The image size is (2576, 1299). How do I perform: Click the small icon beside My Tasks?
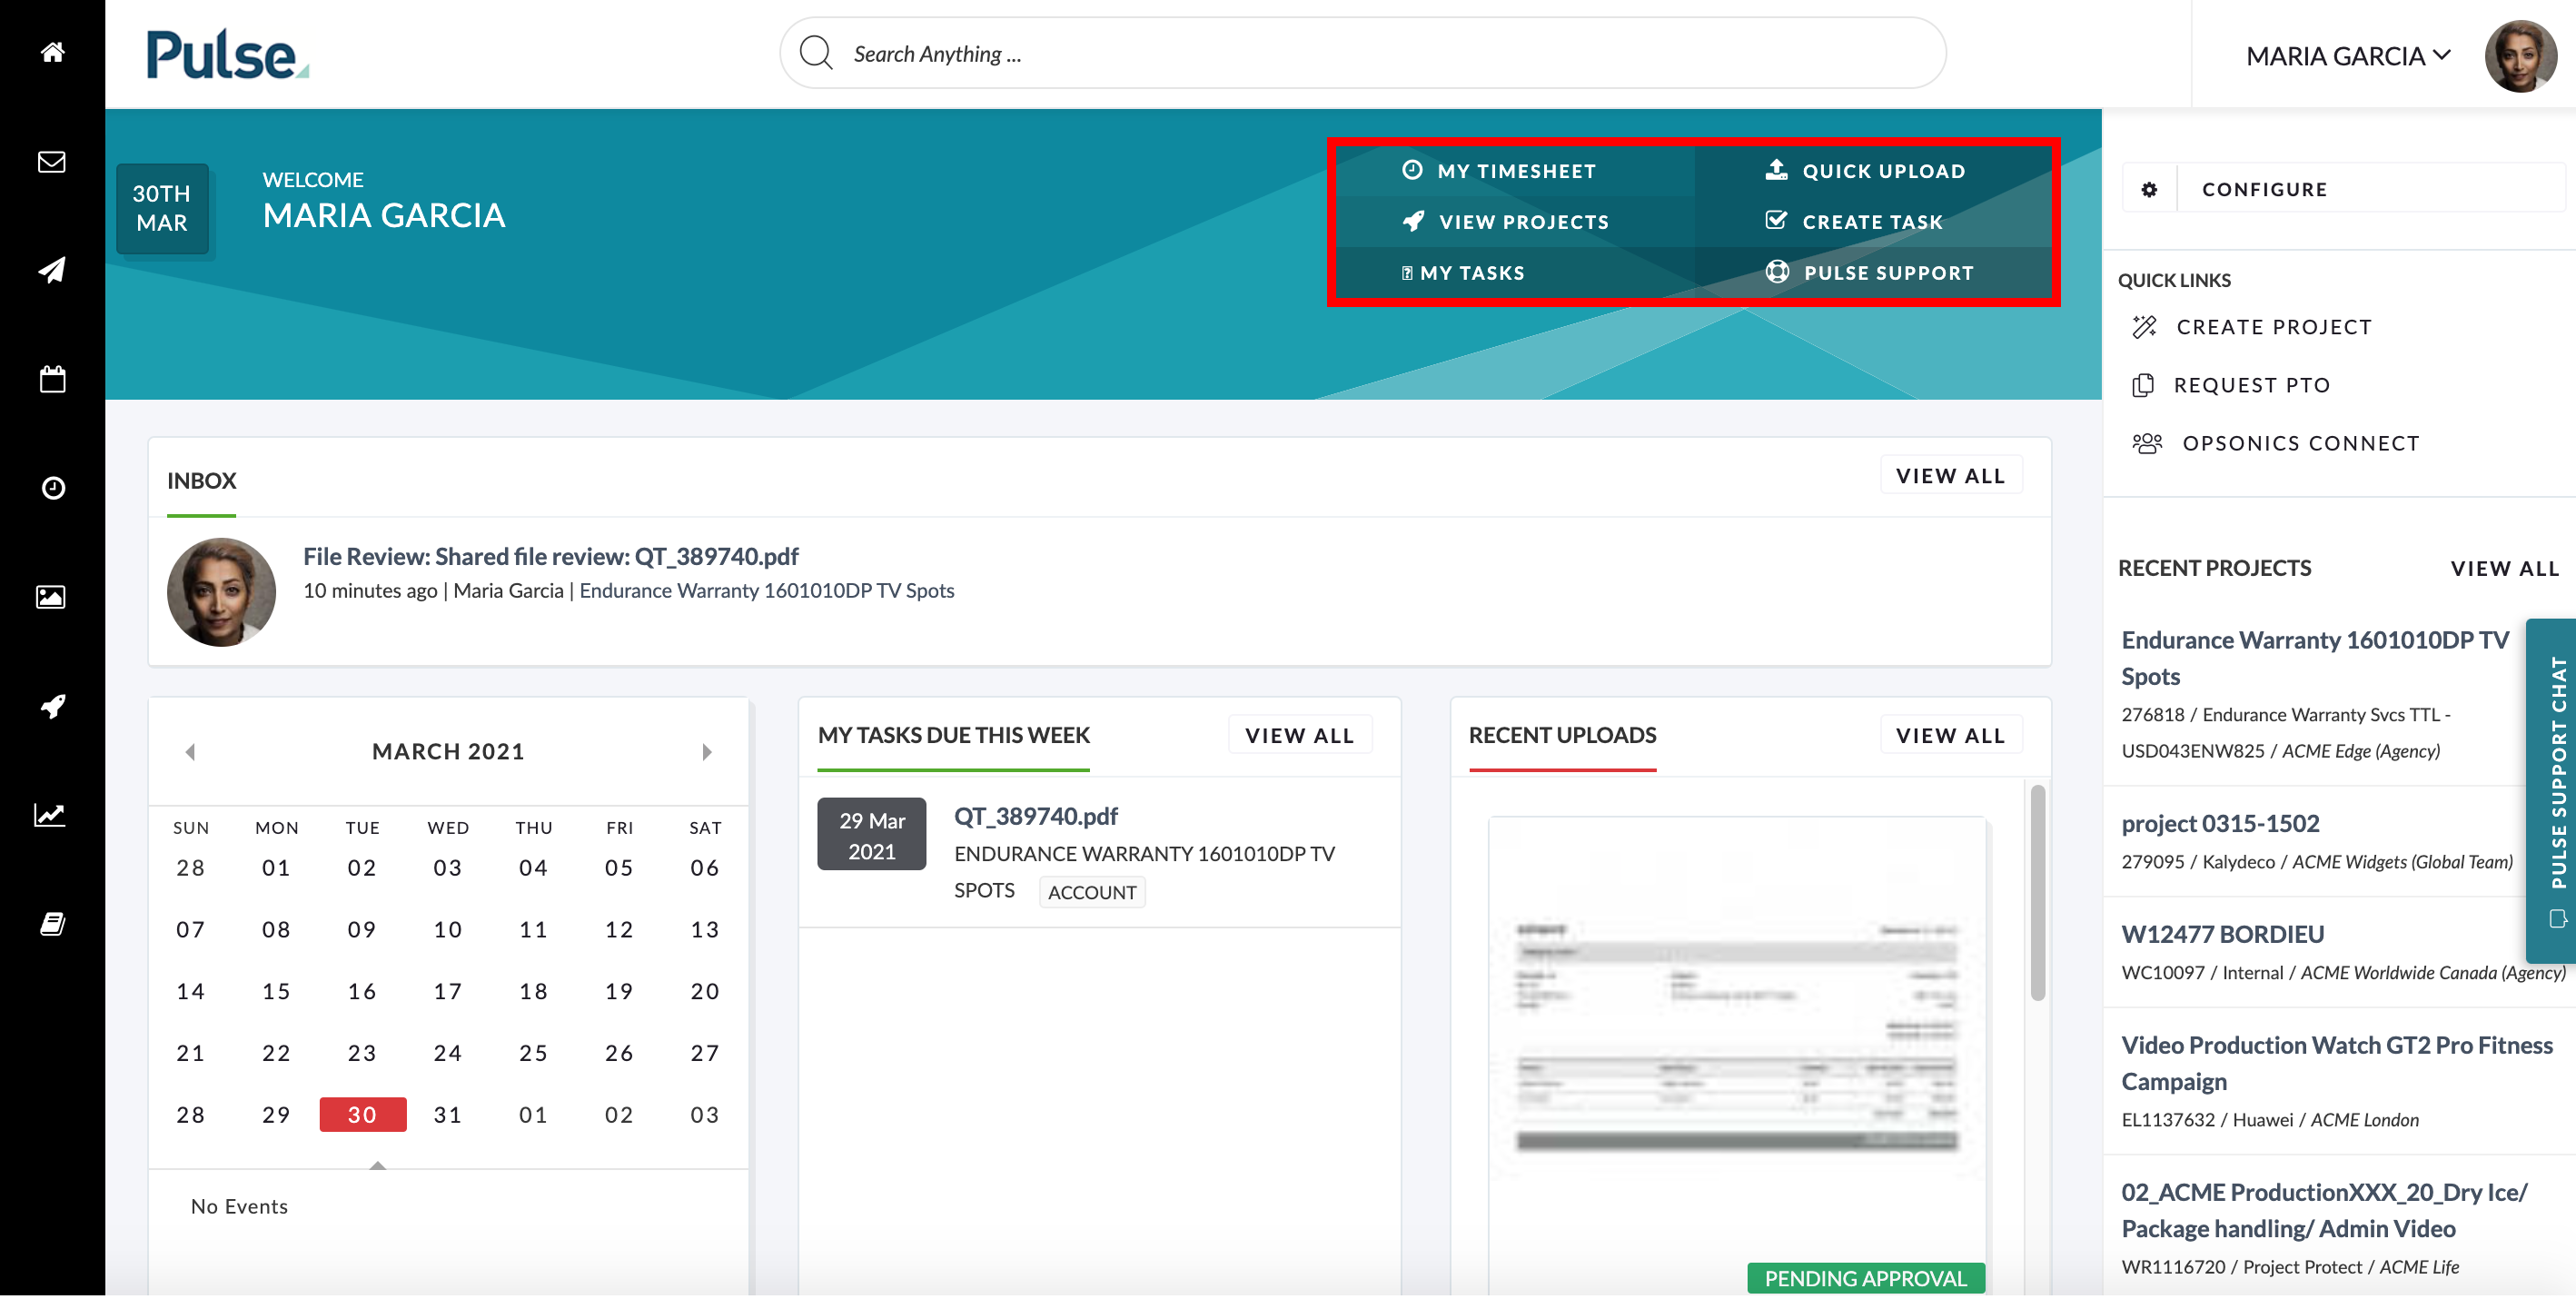click(x=1407, y=273)
